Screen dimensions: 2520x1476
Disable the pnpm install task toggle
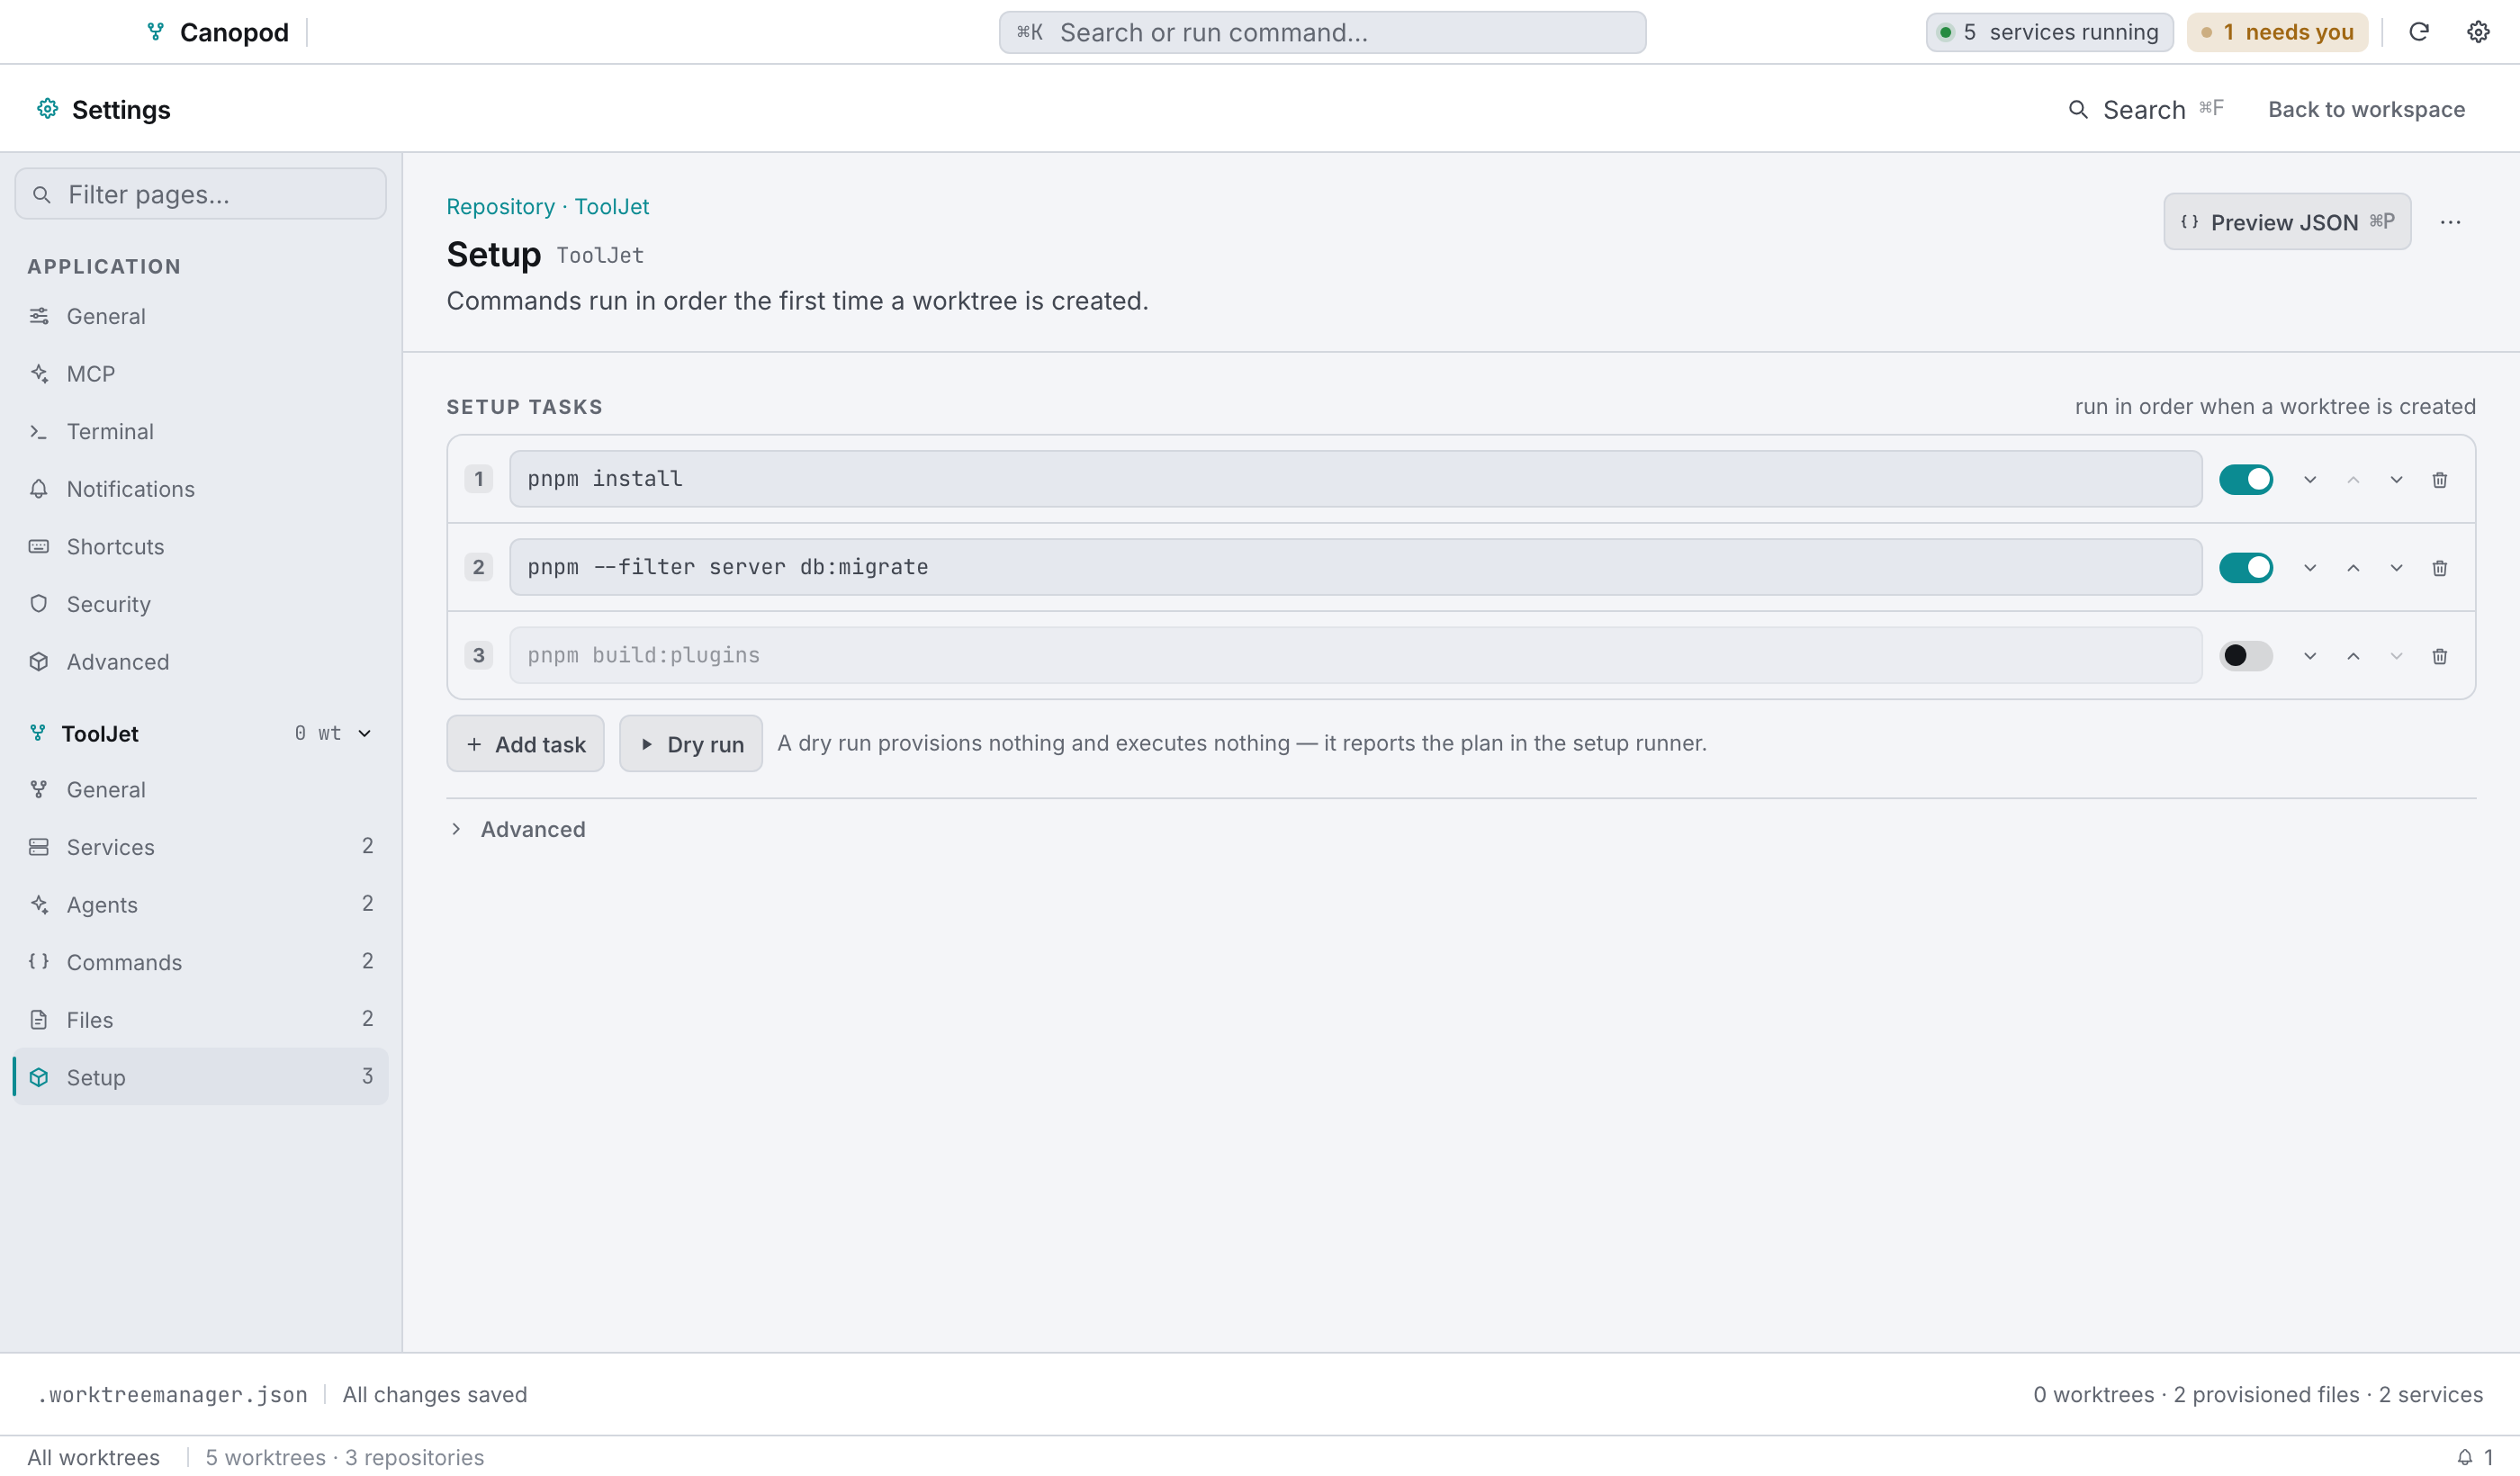click(2245, 480)
